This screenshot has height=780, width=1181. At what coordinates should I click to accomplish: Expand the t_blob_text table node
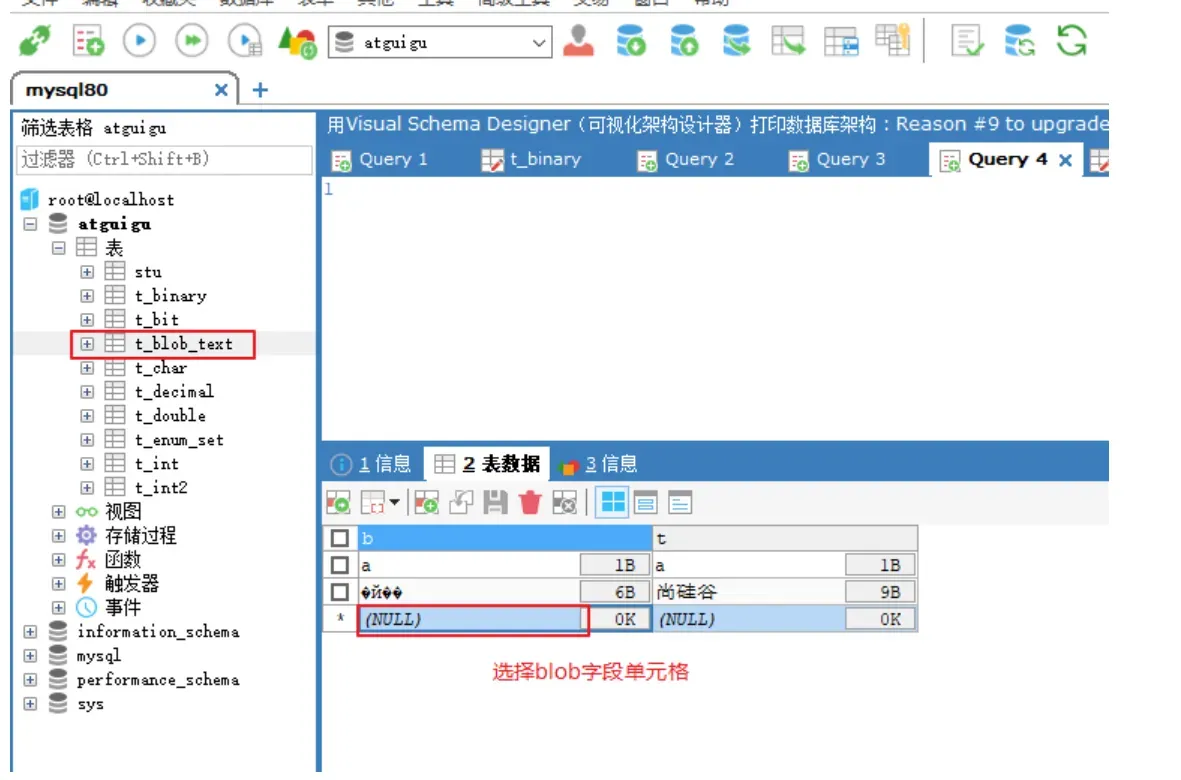[87, 344]
